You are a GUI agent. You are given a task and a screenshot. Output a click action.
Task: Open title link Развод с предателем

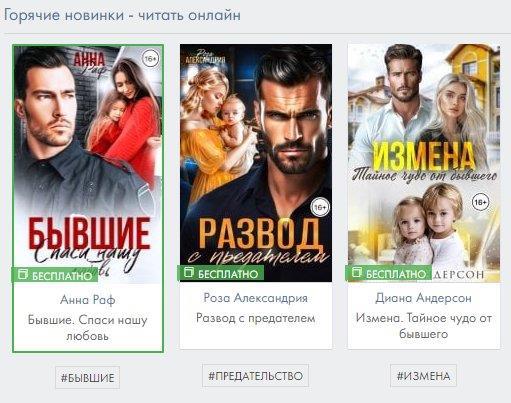tap(256, 318)
